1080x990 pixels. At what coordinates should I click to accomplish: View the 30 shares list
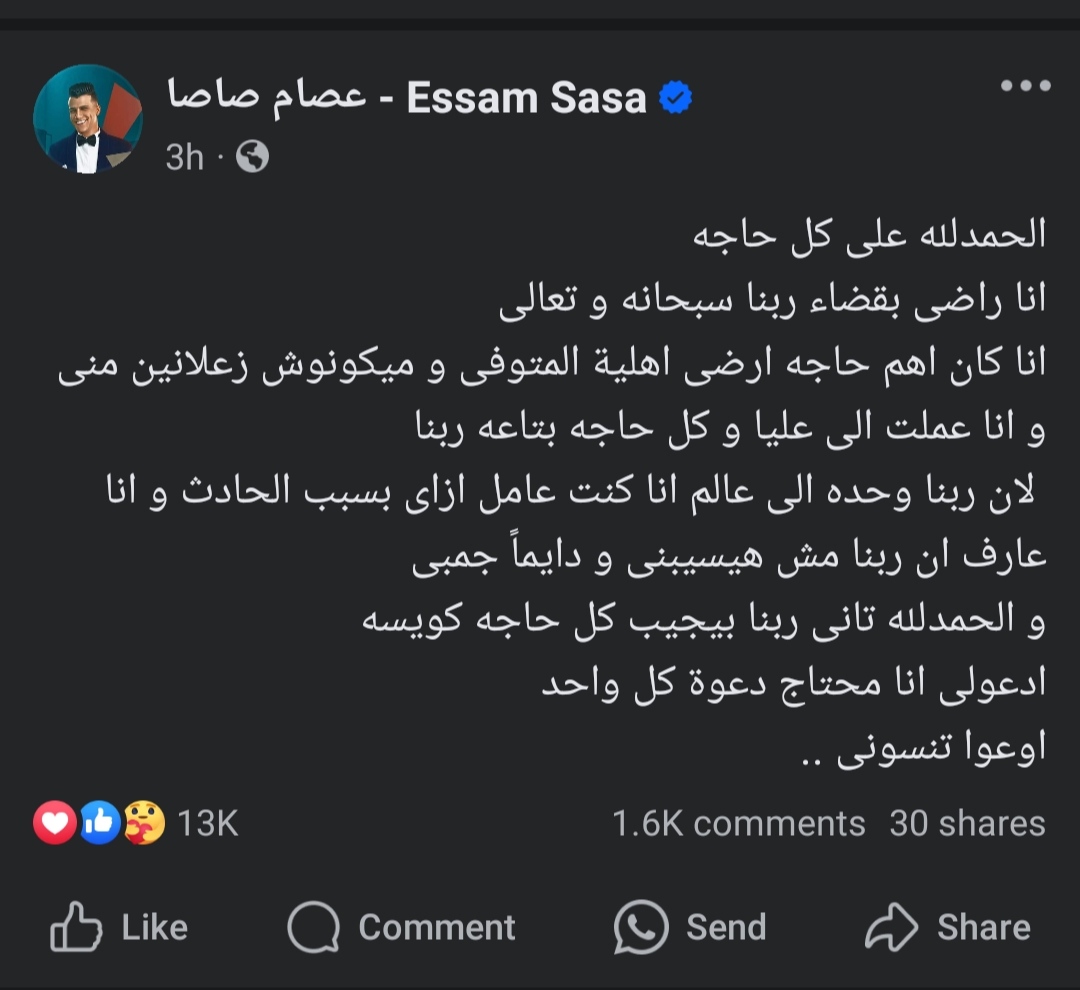point(967,823)
